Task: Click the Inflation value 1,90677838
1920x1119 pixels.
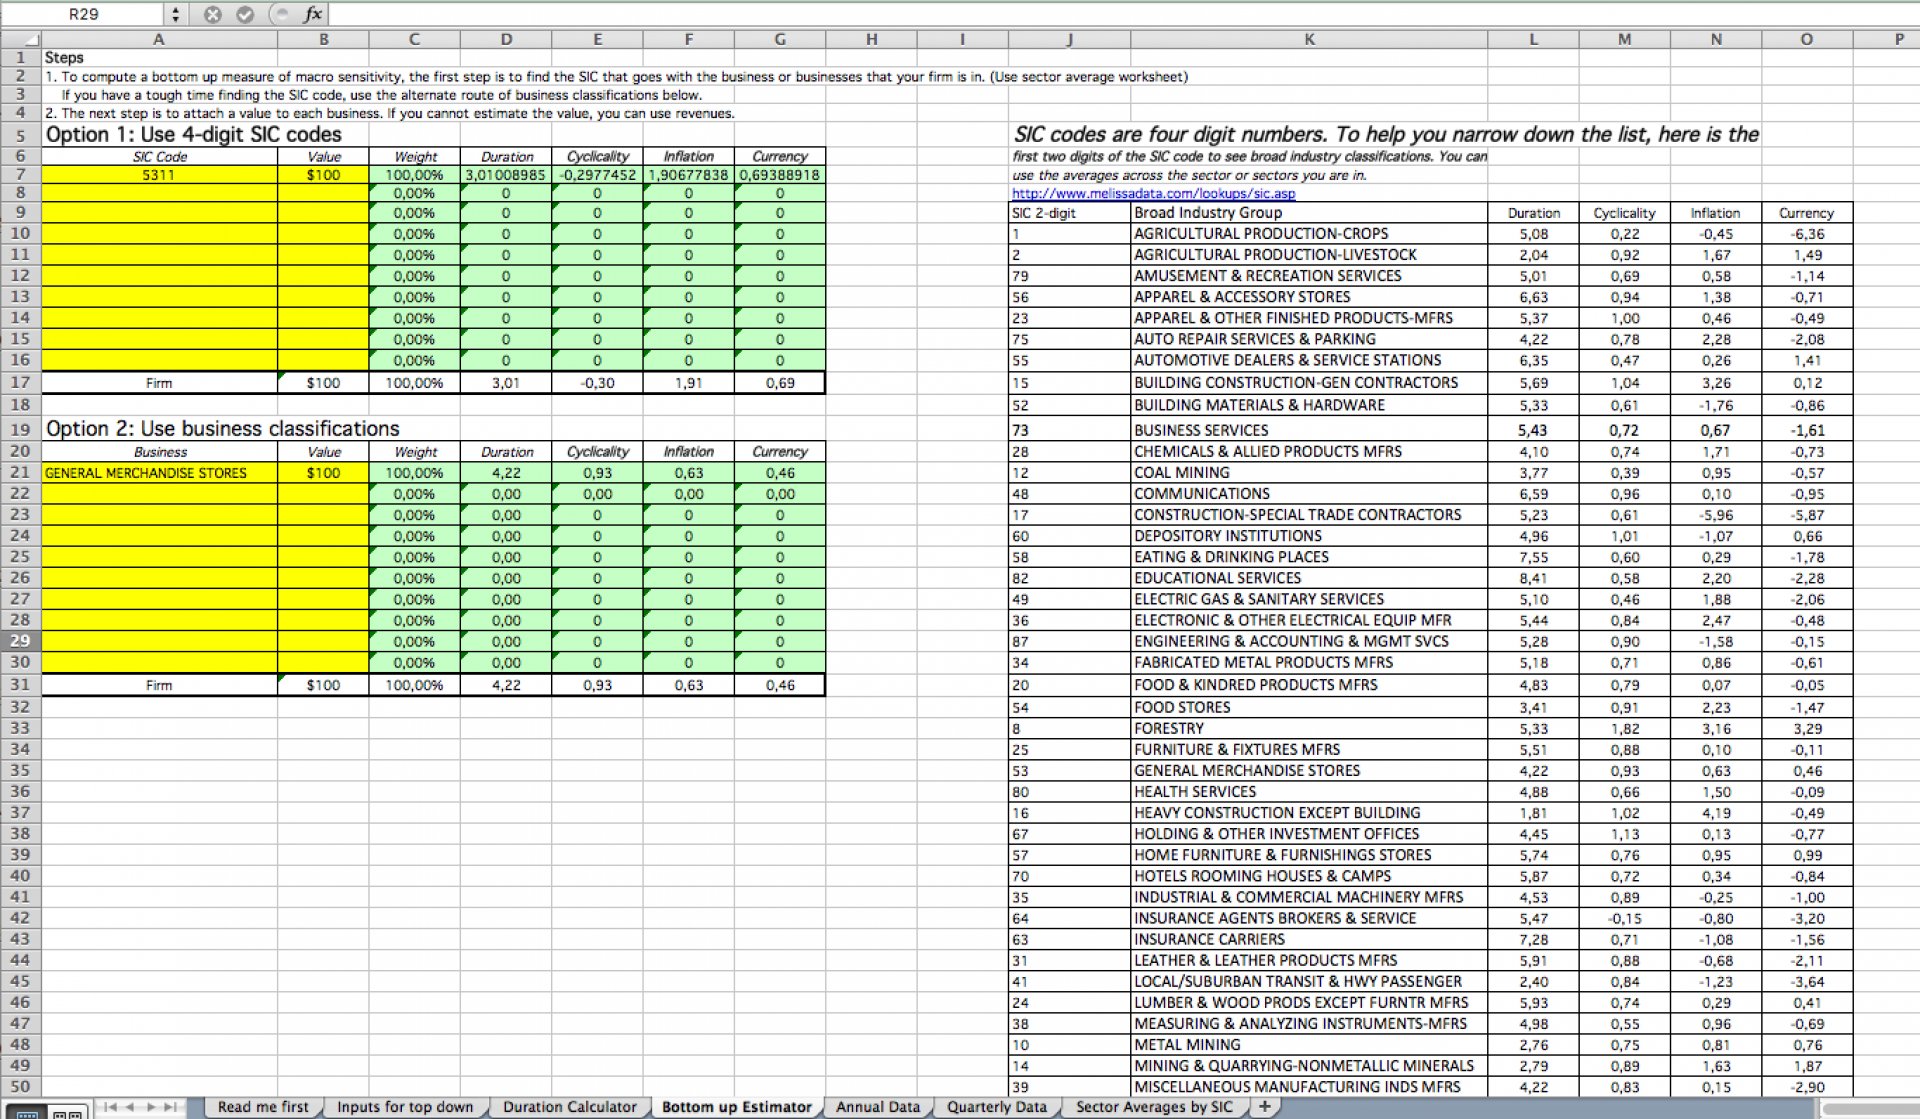Action: pyautogui.click(x=688, y=175)
